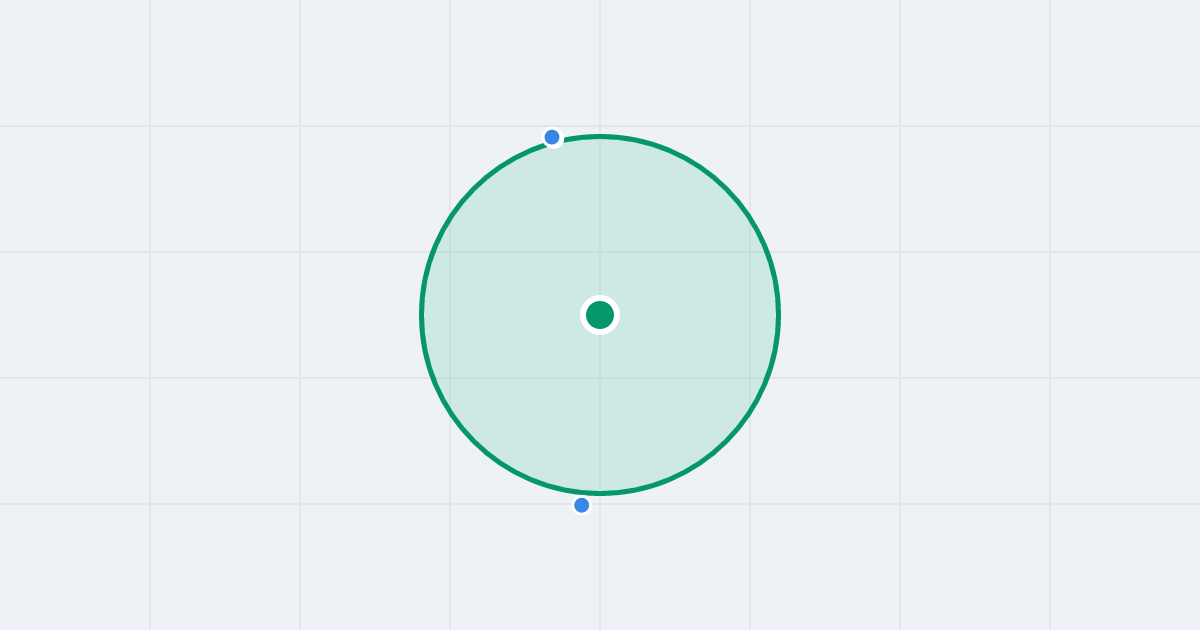Select the blue handle below the circle's bottom edge
1200x630 pixels.
(x=582, y=505)
